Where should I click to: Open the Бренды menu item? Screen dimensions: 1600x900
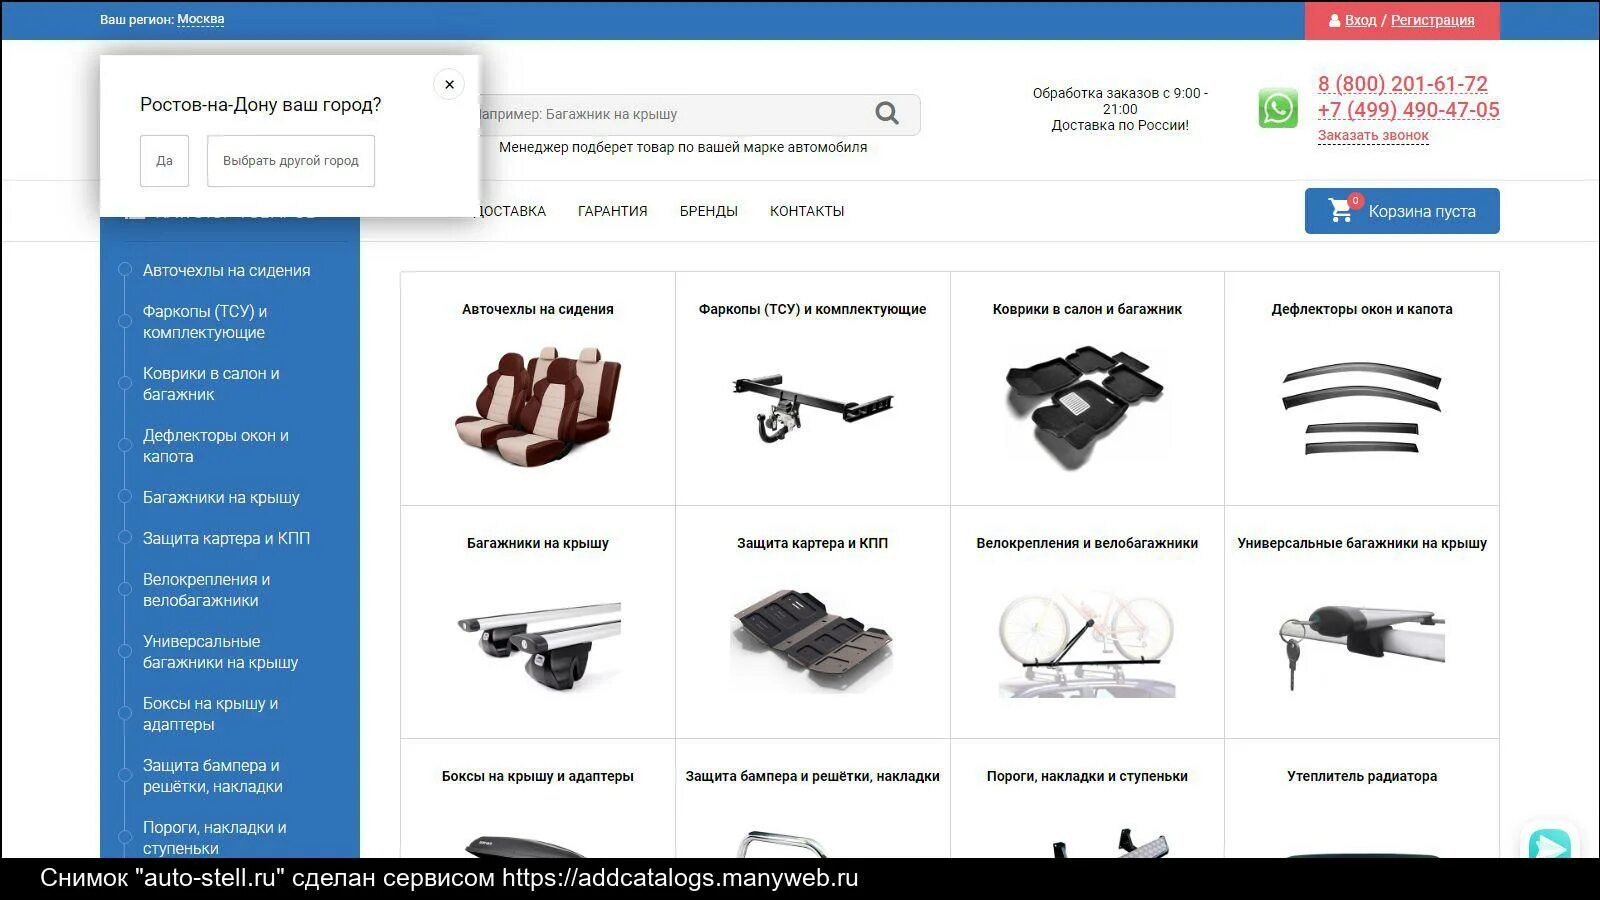pos(708,211)
